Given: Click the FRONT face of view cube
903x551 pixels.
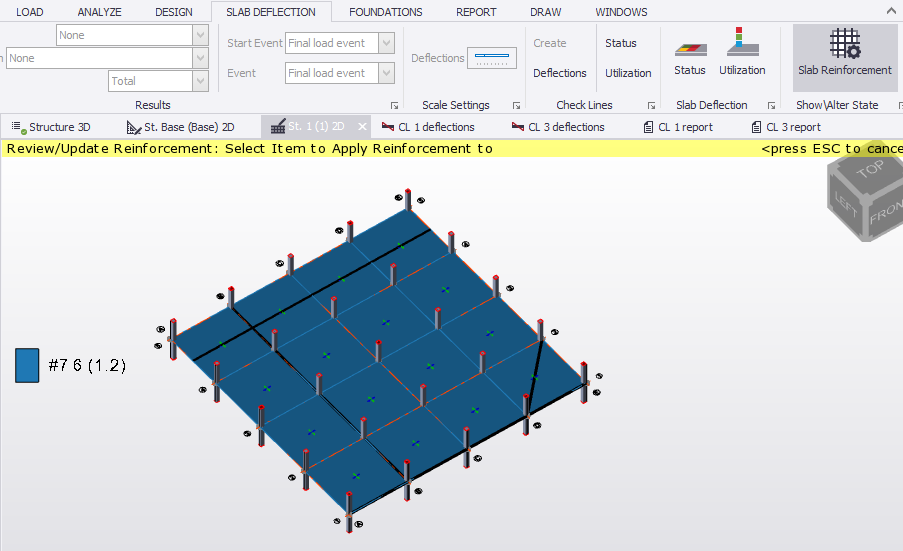Looking at the screenshot, I should 884,213.
